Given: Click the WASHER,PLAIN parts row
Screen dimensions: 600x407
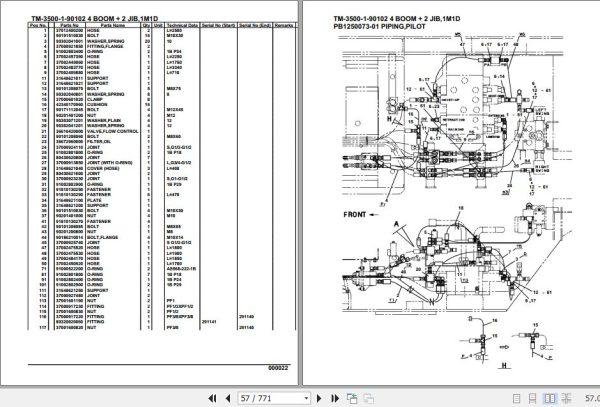Looking at the screenshot, I should pos(161,120).
